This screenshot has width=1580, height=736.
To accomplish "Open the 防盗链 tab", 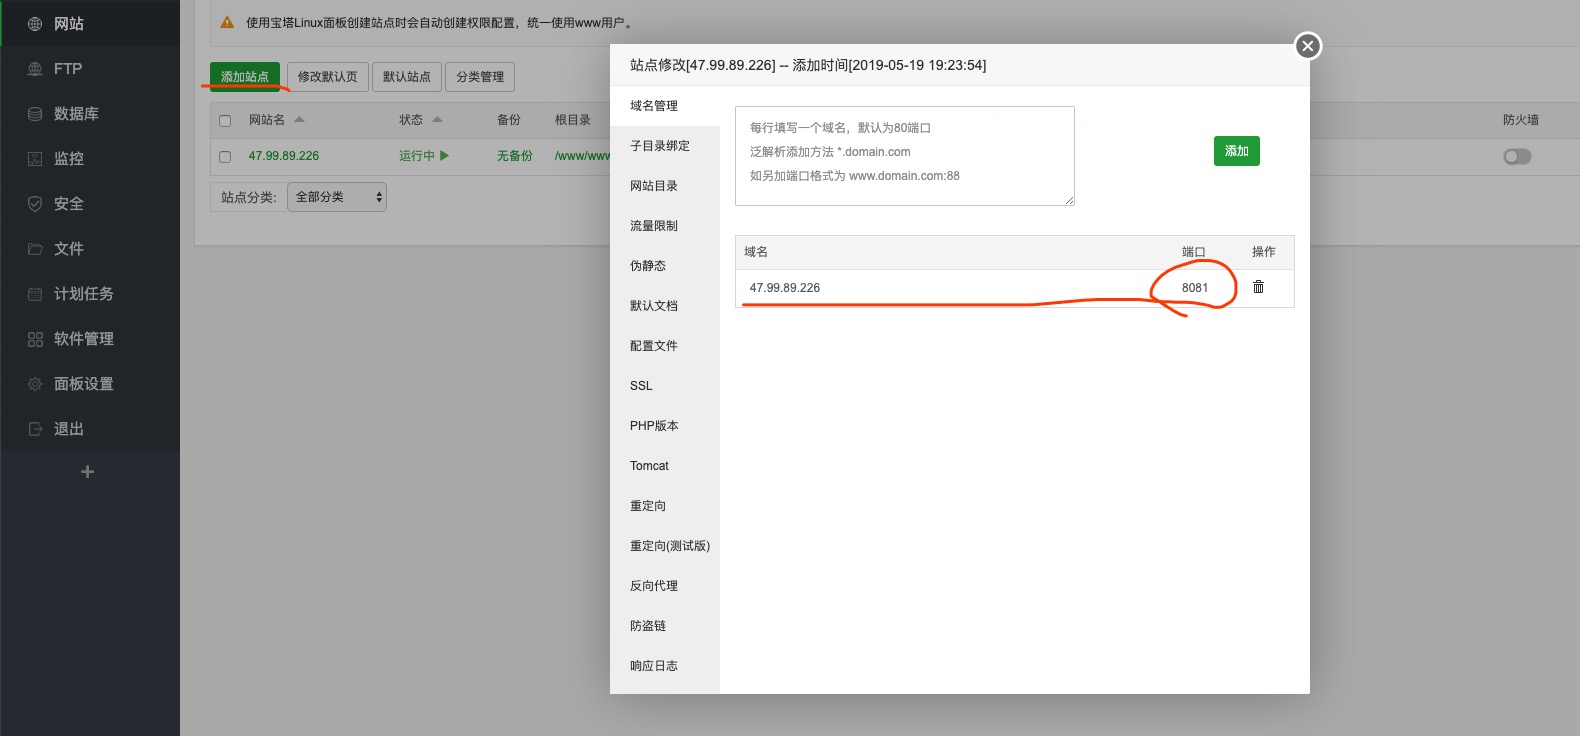I will [665, 626].
